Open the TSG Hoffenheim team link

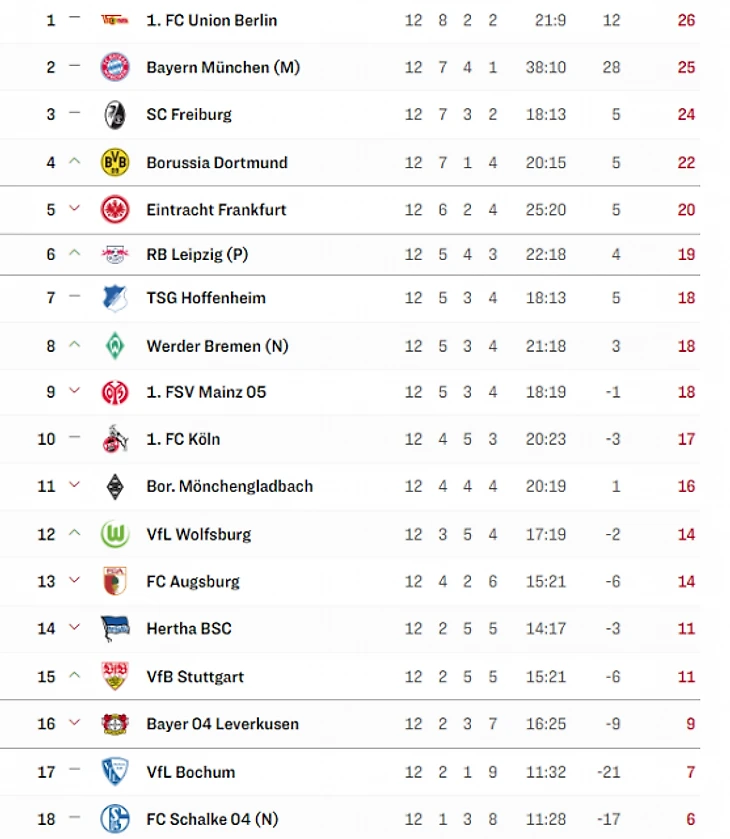206,298
